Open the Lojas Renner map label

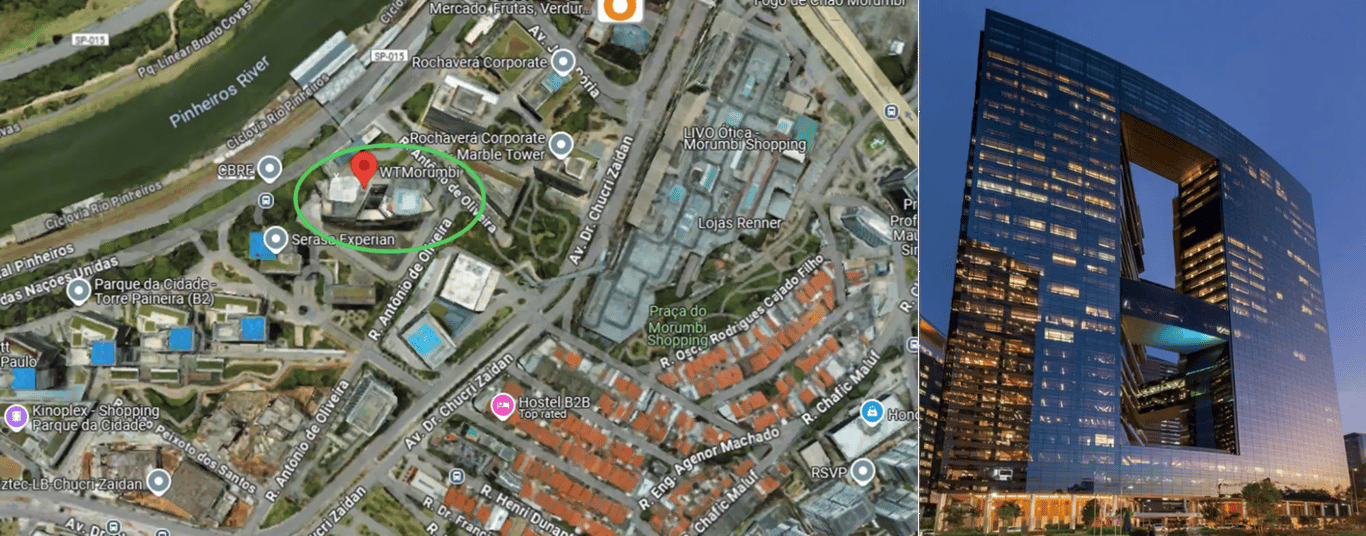click(739, 223)
